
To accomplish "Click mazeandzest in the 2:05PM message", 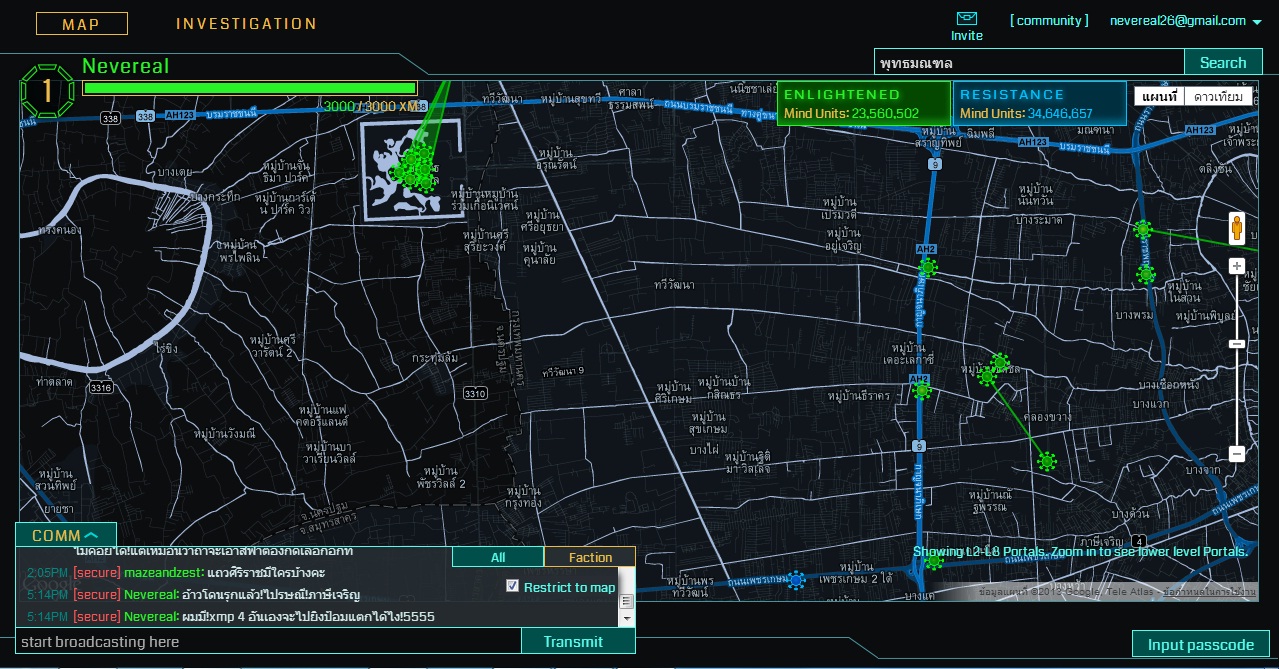I will [x=163, y=573].
